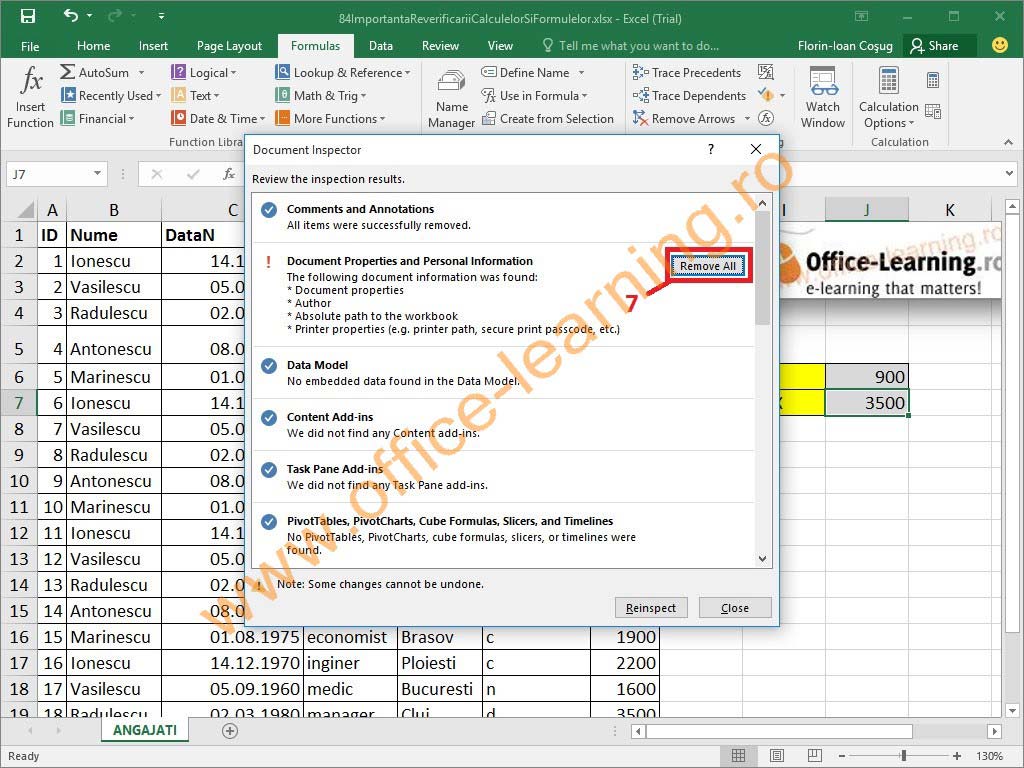Click the Recently Used star icon
The width and height of the screenshot is (1024, 768).
coord(68,95)
